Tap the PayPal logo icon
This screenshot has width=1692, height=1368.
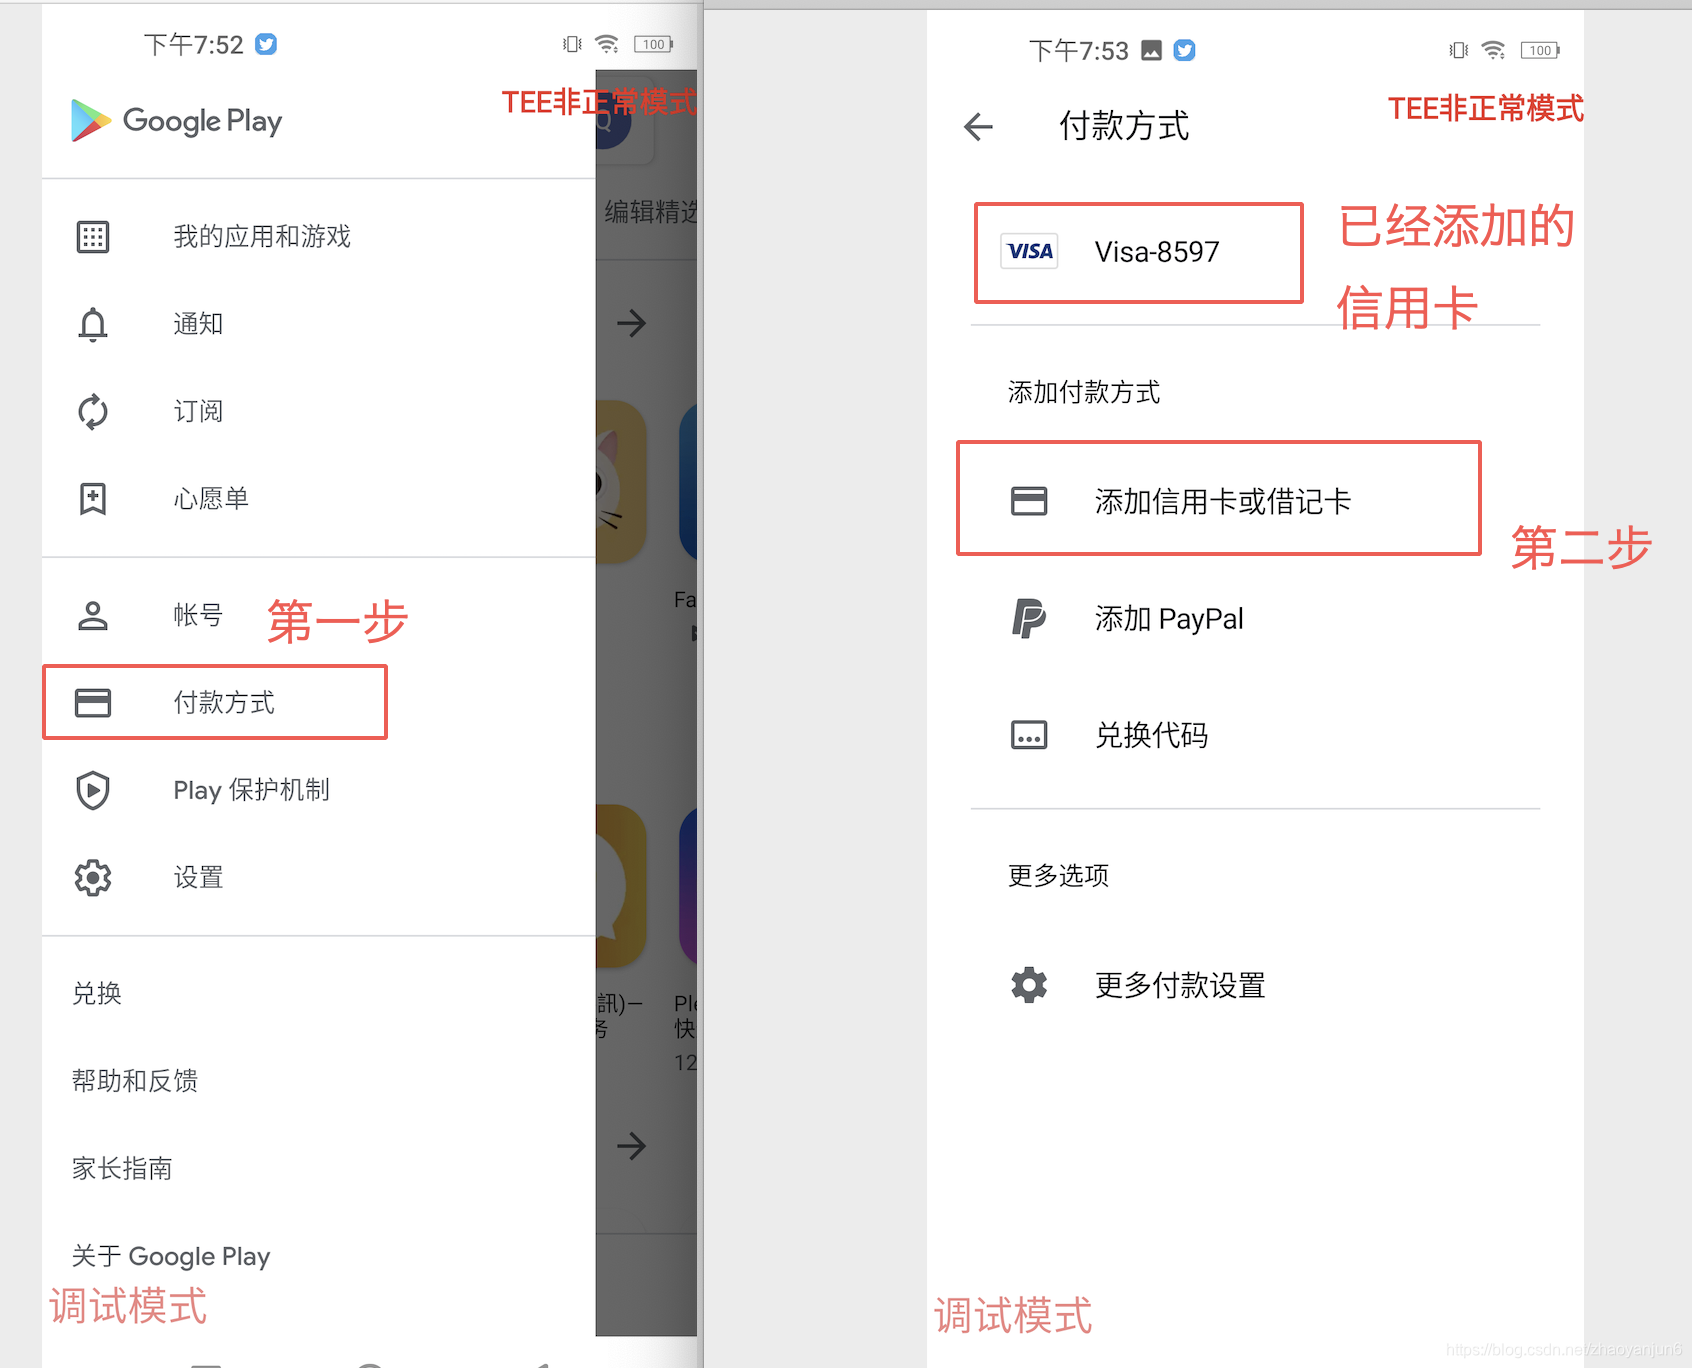pyautogui.click(x=1029, y=618)
